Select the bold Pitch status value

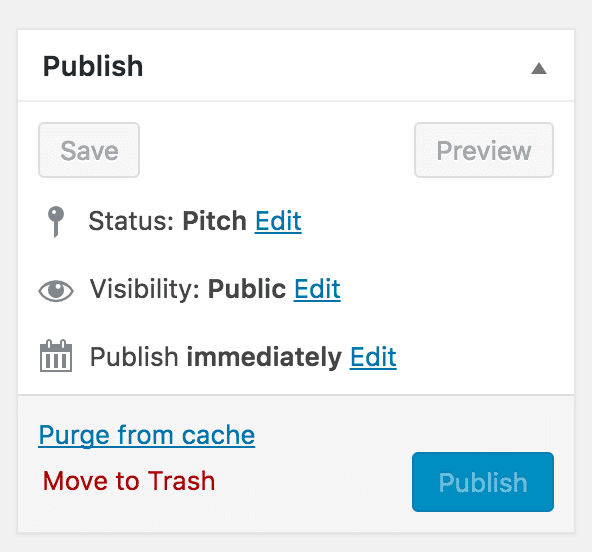(x=214, y=221)
